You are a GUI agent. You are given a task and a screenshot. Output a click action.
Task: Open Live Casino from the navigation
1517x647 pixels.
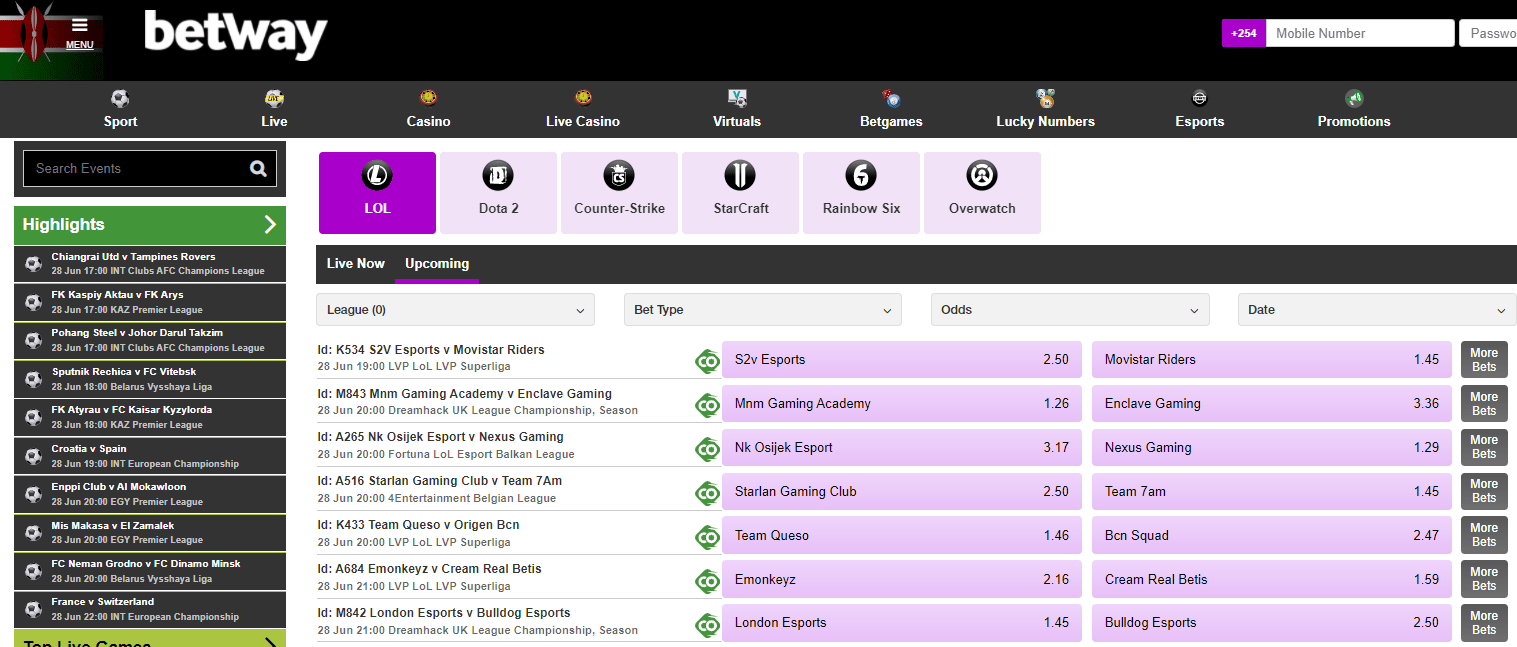point(583,109)
